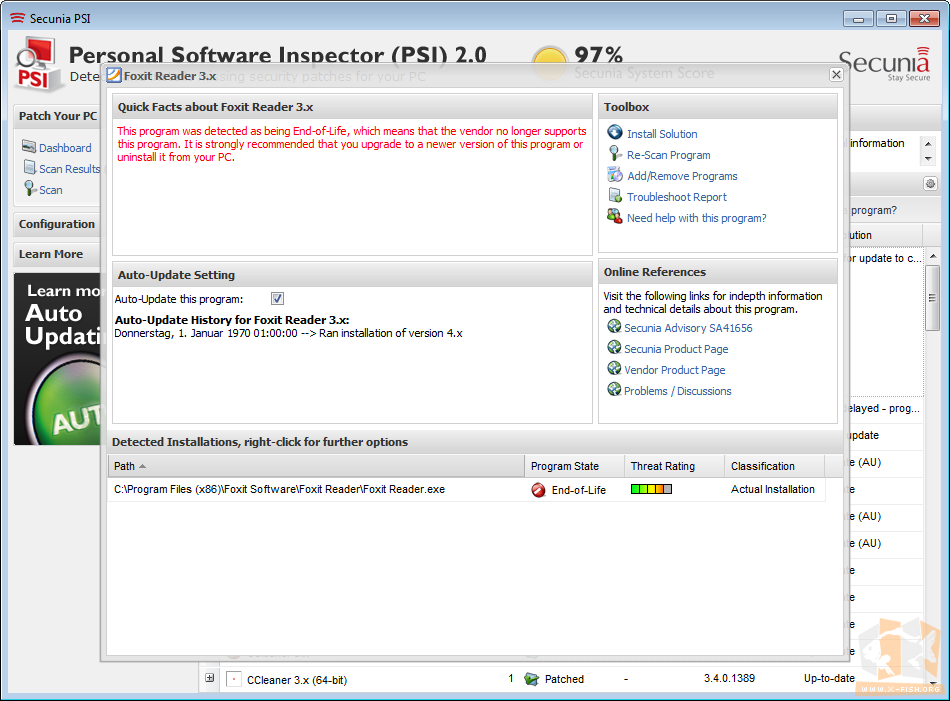Click the Scan magnifier sidebar icon
This screenshot has height=701, width=950.
tap(30, 188)
